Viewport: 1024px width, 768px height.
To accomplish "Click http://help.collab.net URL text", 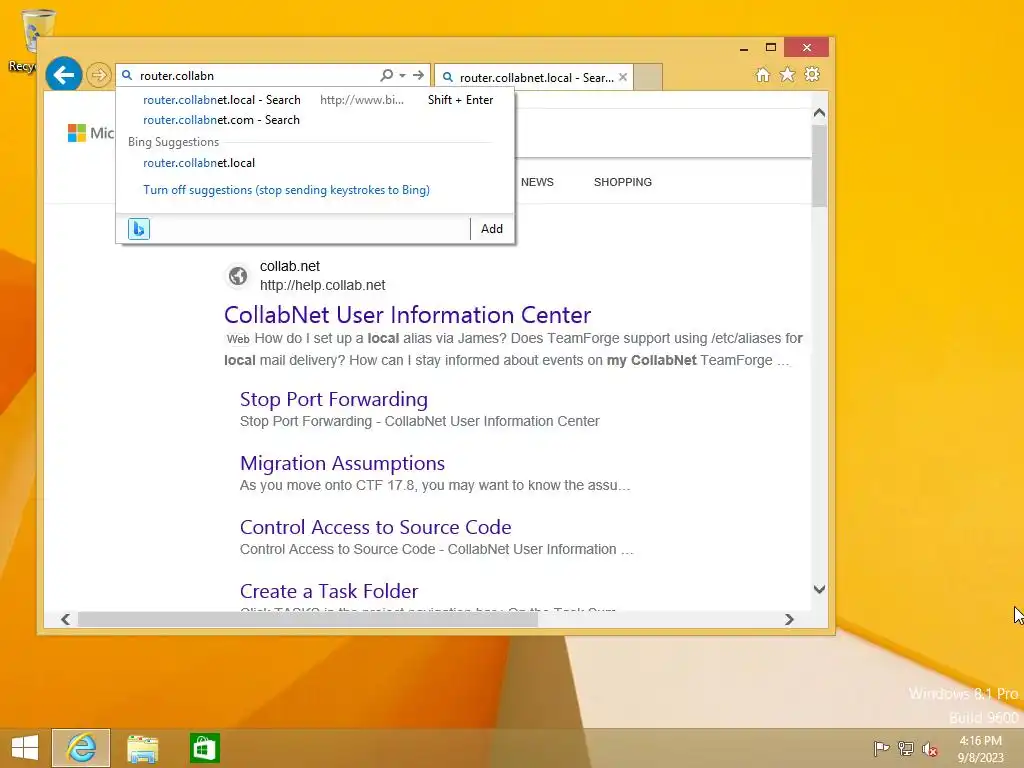I will pyautogui.click(x=323, y=285).
